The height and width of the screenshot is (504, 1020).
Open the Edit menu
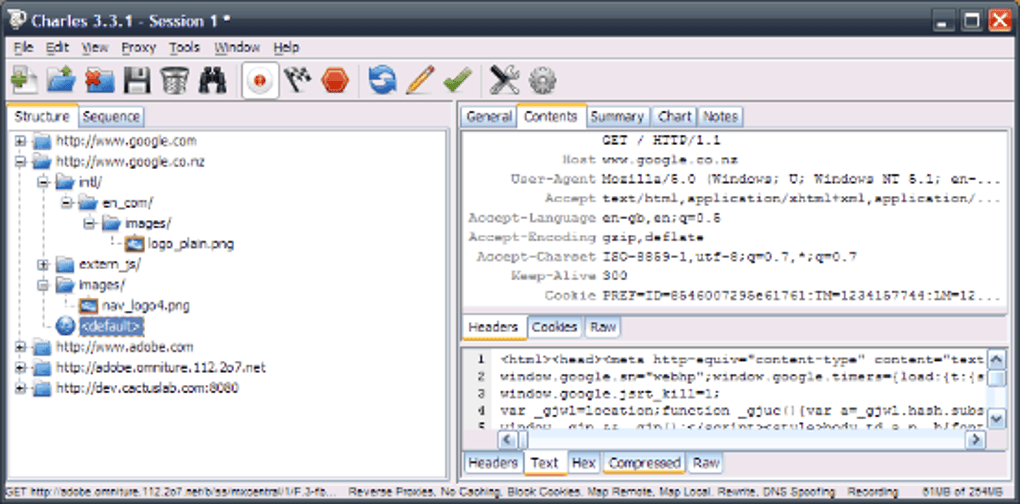[x=57, y=47]
